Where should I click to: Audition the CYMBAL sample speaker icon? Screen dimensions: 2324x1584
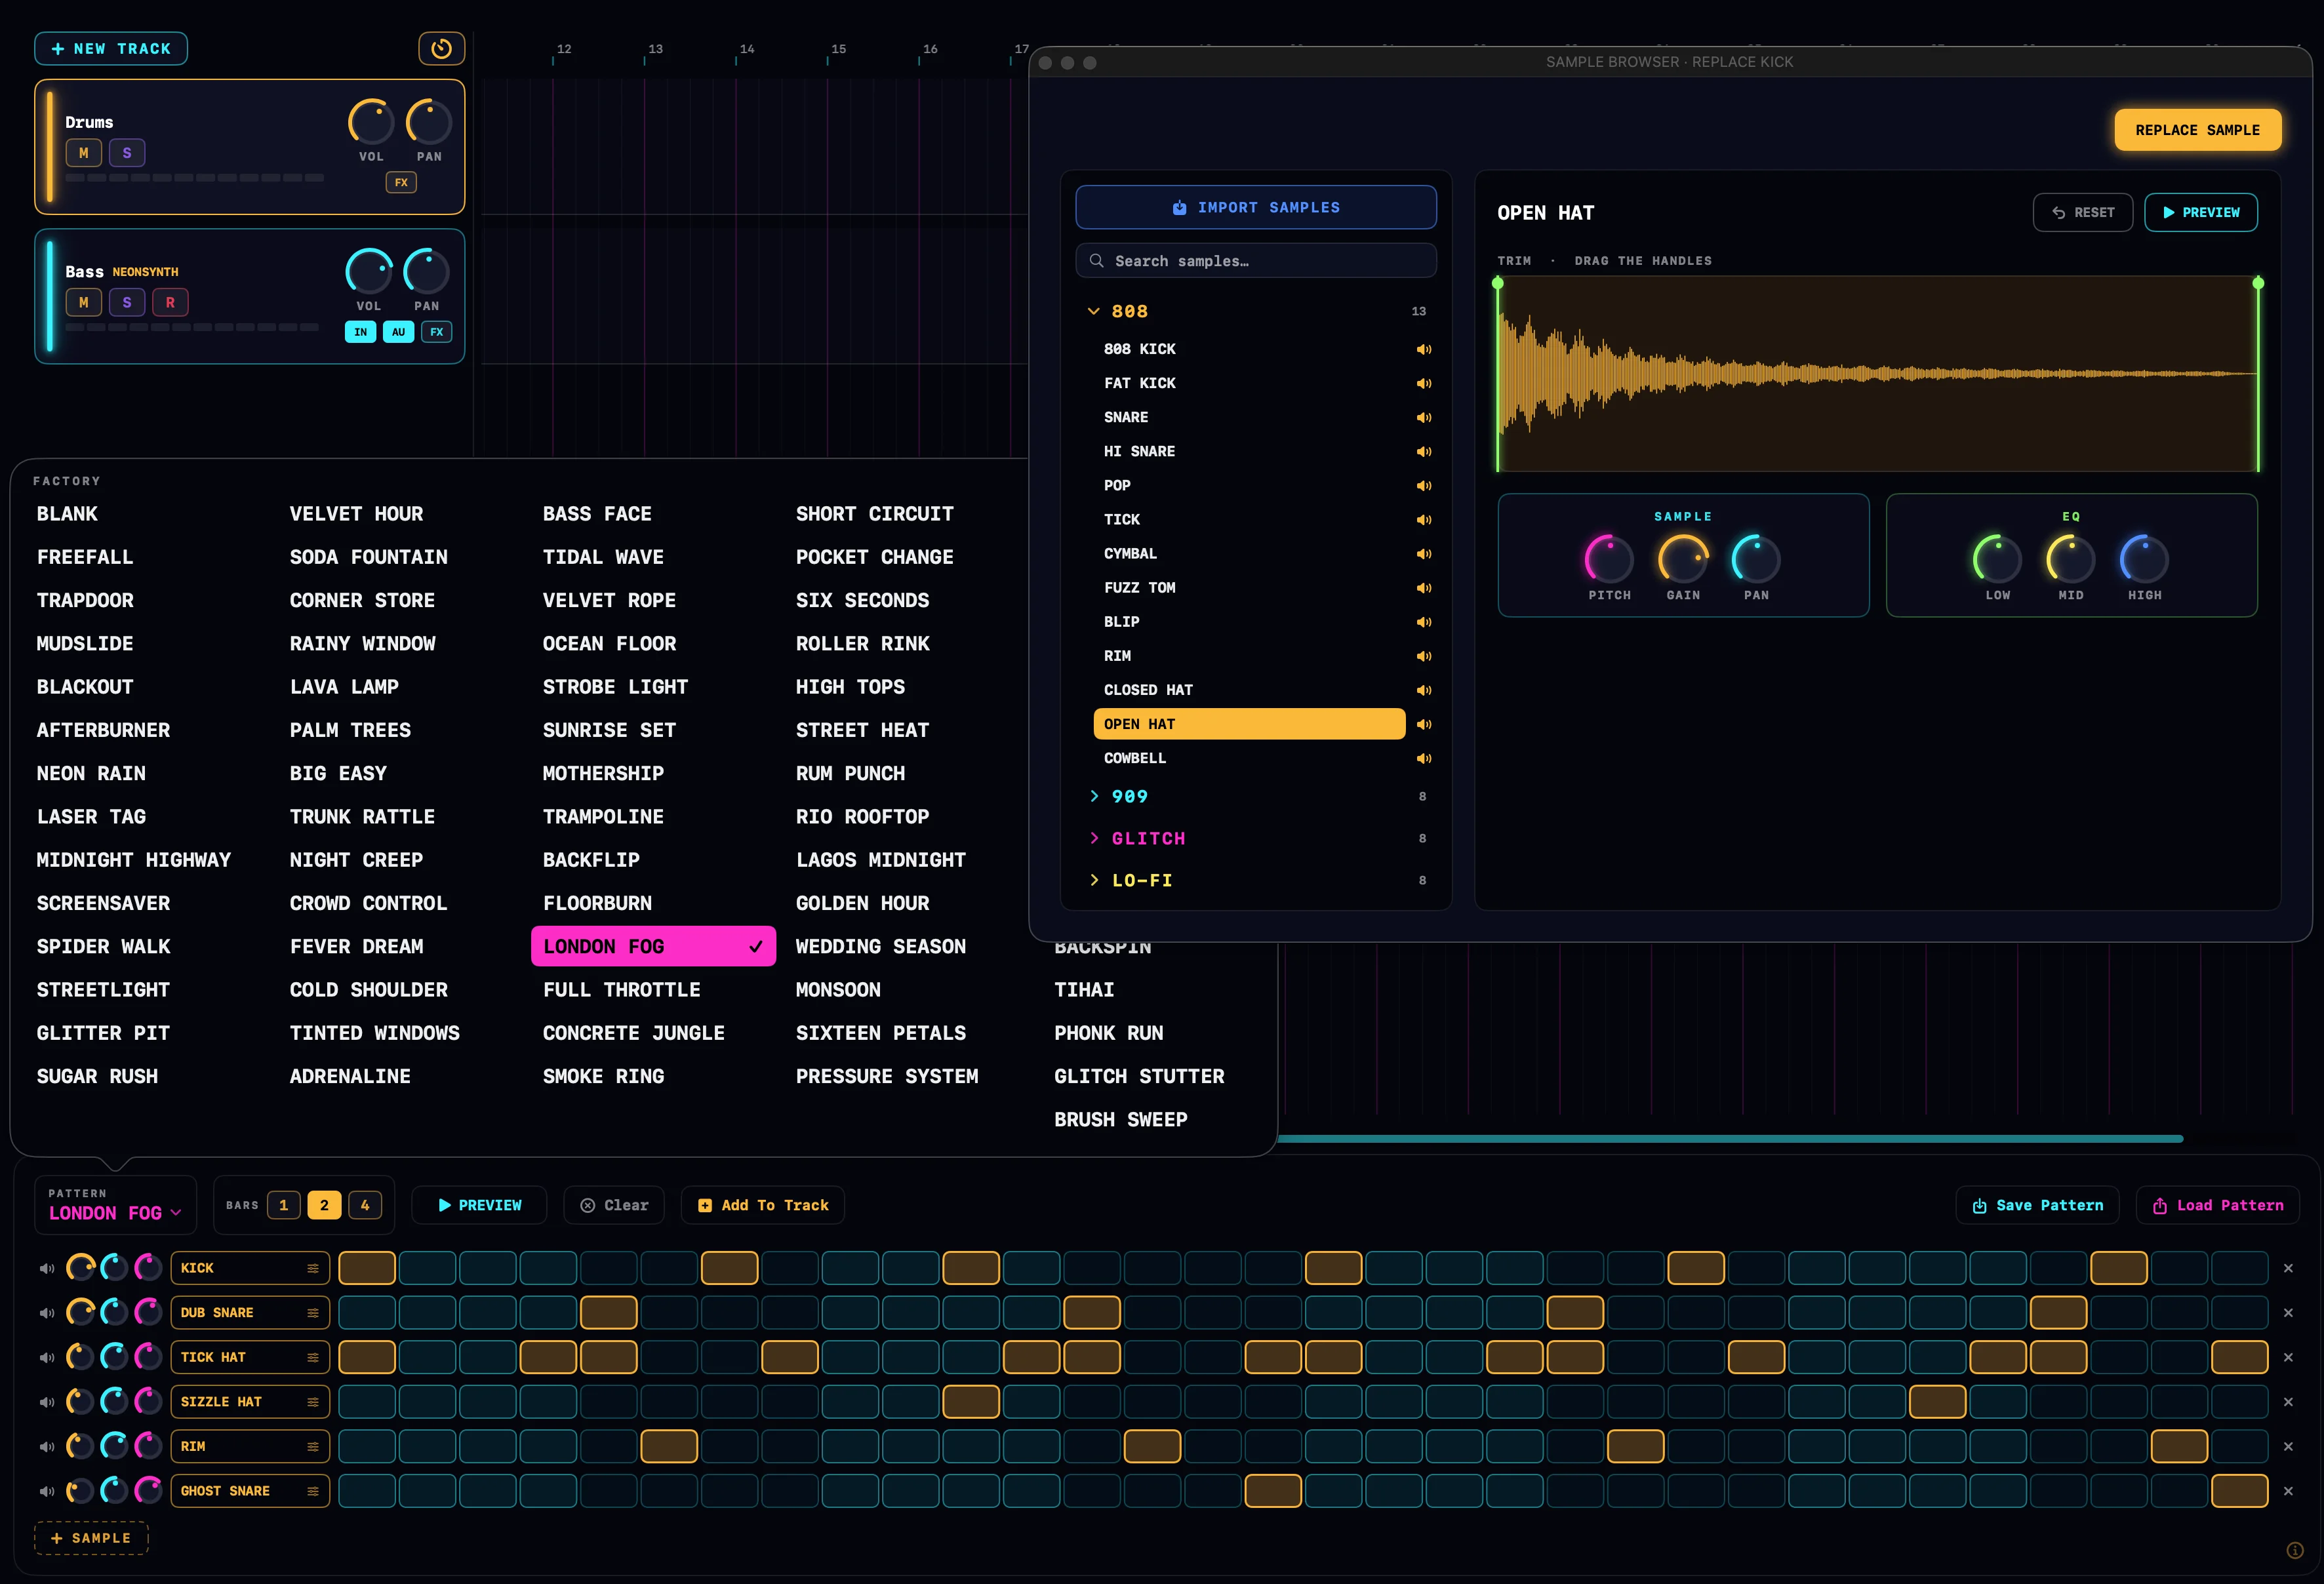coord(1423,554)
